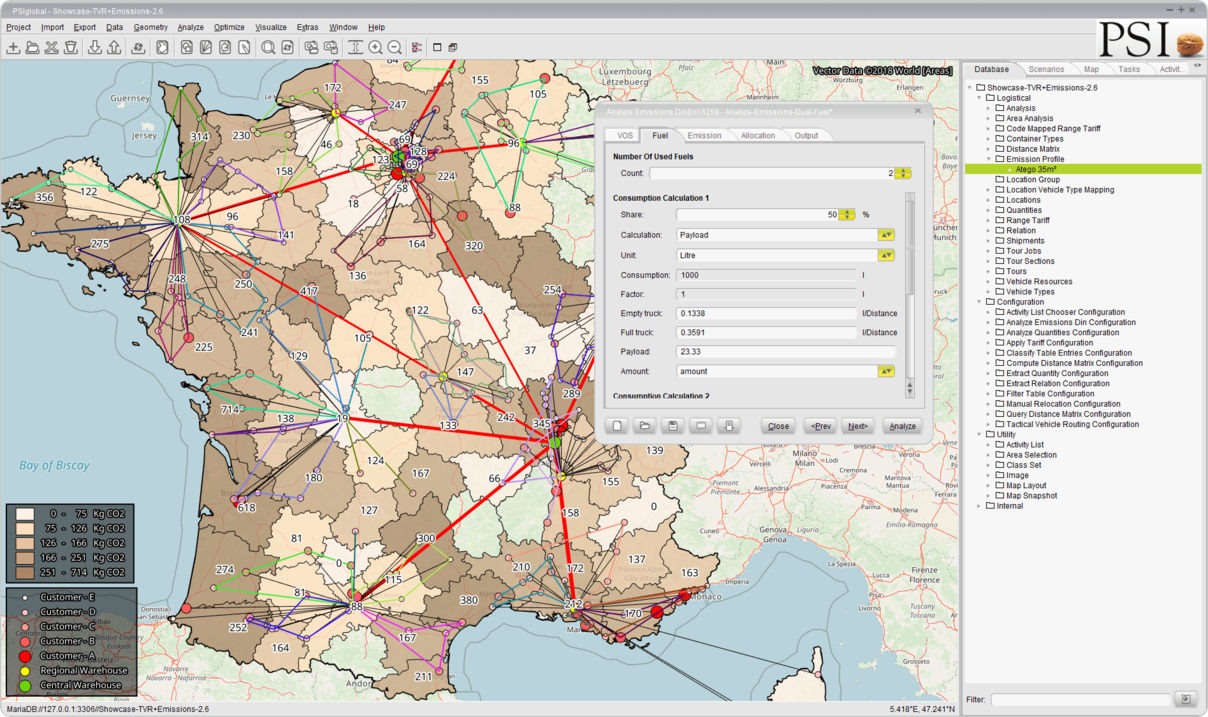Open the Scenarios panel tab
1208x717 pixels.
click(1046, 69)
